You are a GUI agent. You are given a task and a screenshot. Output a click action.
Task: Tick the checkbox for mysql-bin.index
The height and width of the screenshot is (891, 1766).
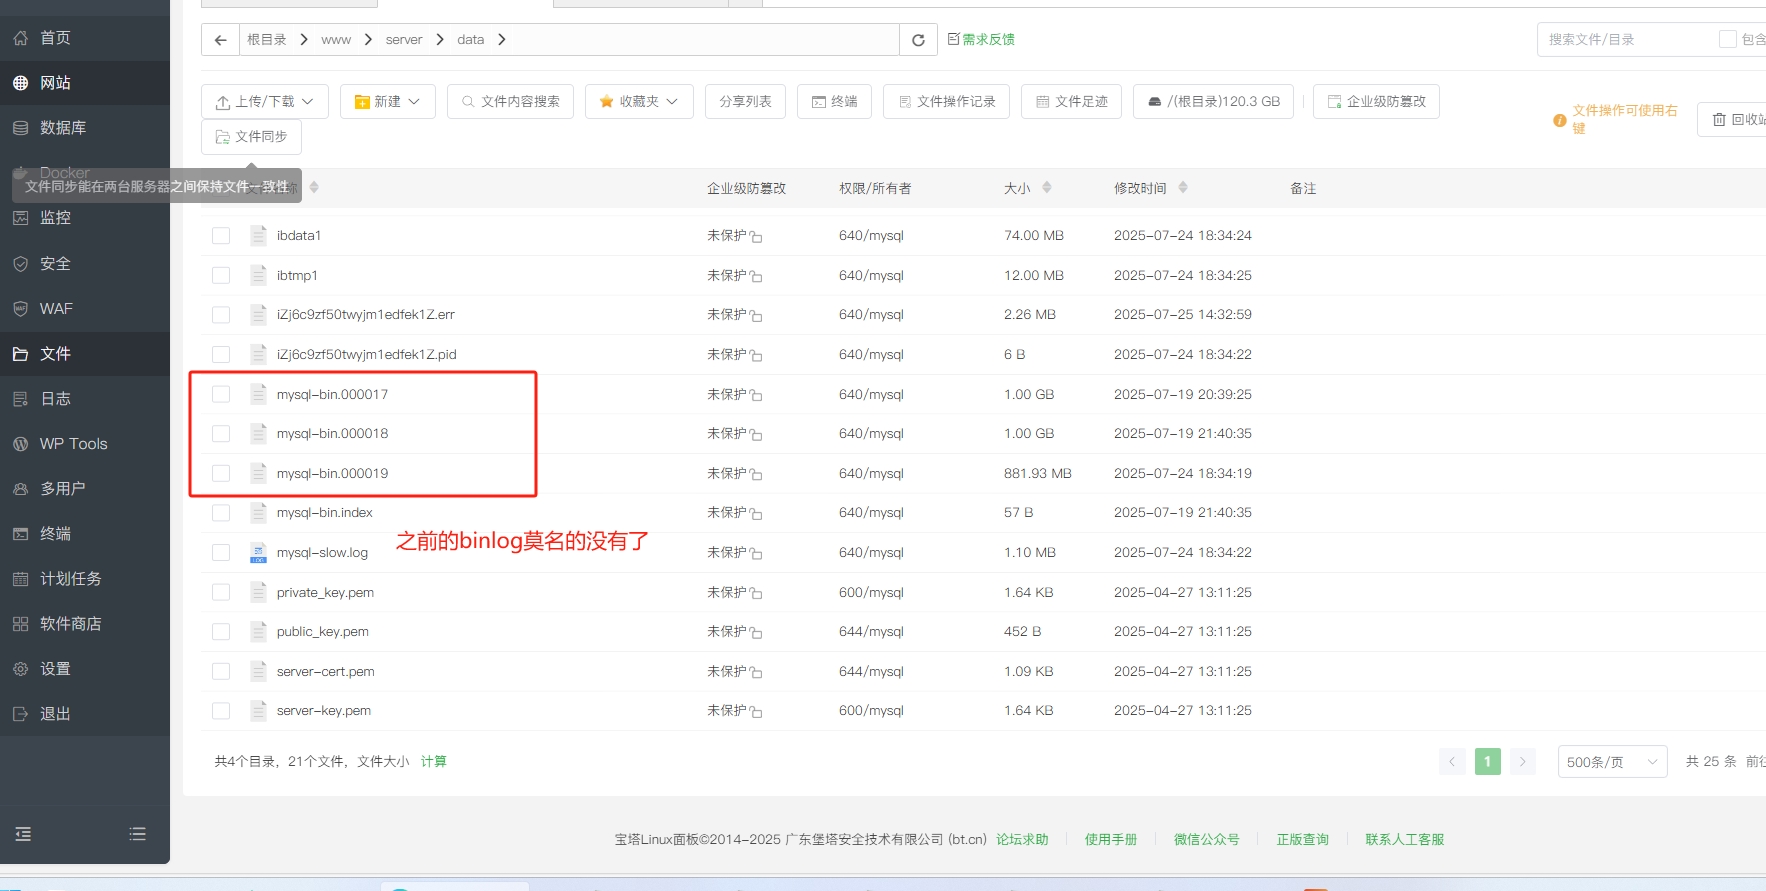point(221,513)
